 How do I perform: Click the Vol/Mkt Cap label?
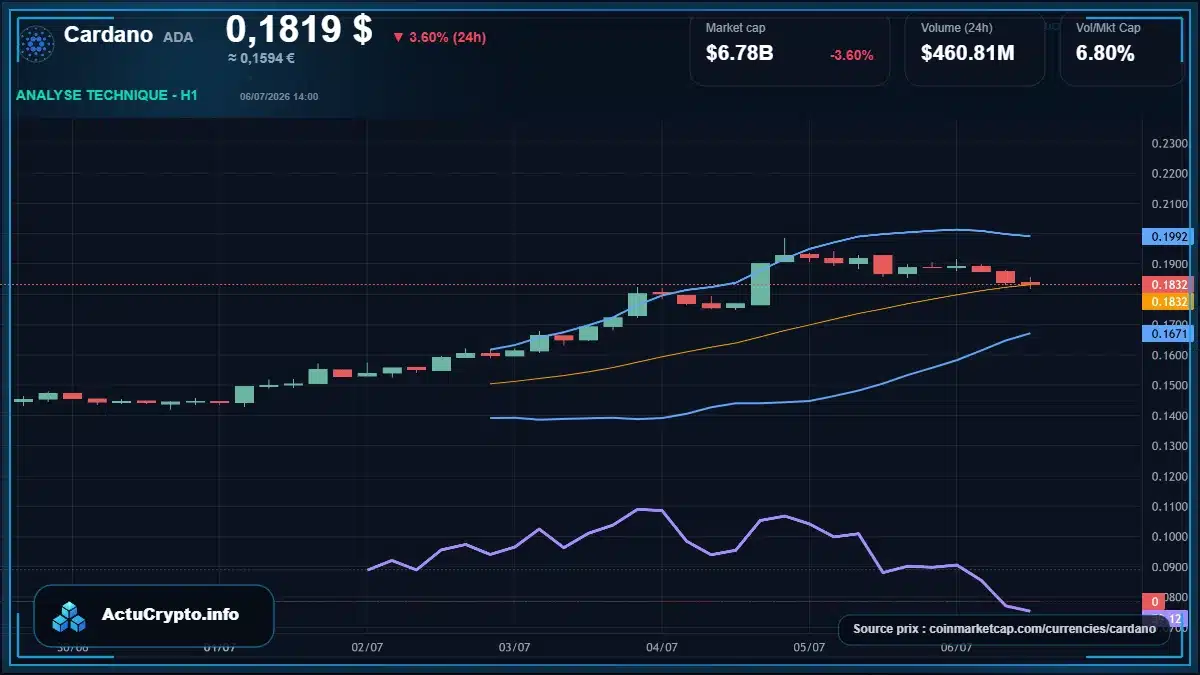coord(1108,28)
